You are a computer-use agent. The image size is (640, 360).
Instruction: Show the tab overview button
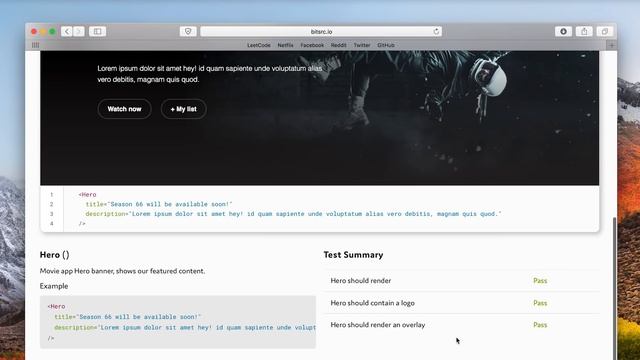604,31
